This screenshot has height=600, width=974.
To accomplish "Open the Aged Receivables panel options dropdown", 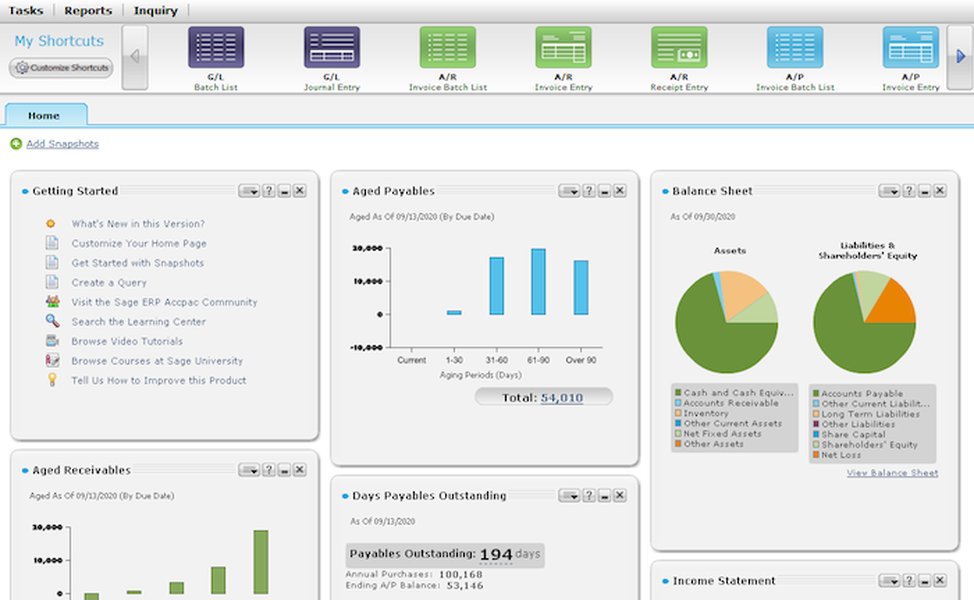I will pyautogui.click(x=249, y=470).
